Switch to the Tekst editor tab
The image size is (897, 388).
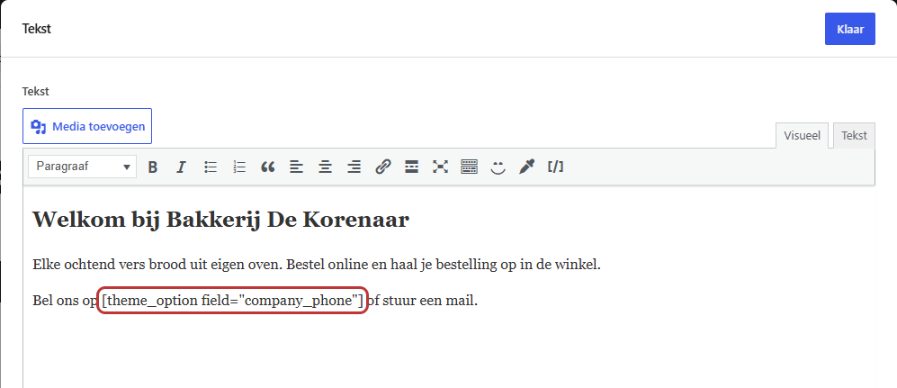[x=854, y=136]
